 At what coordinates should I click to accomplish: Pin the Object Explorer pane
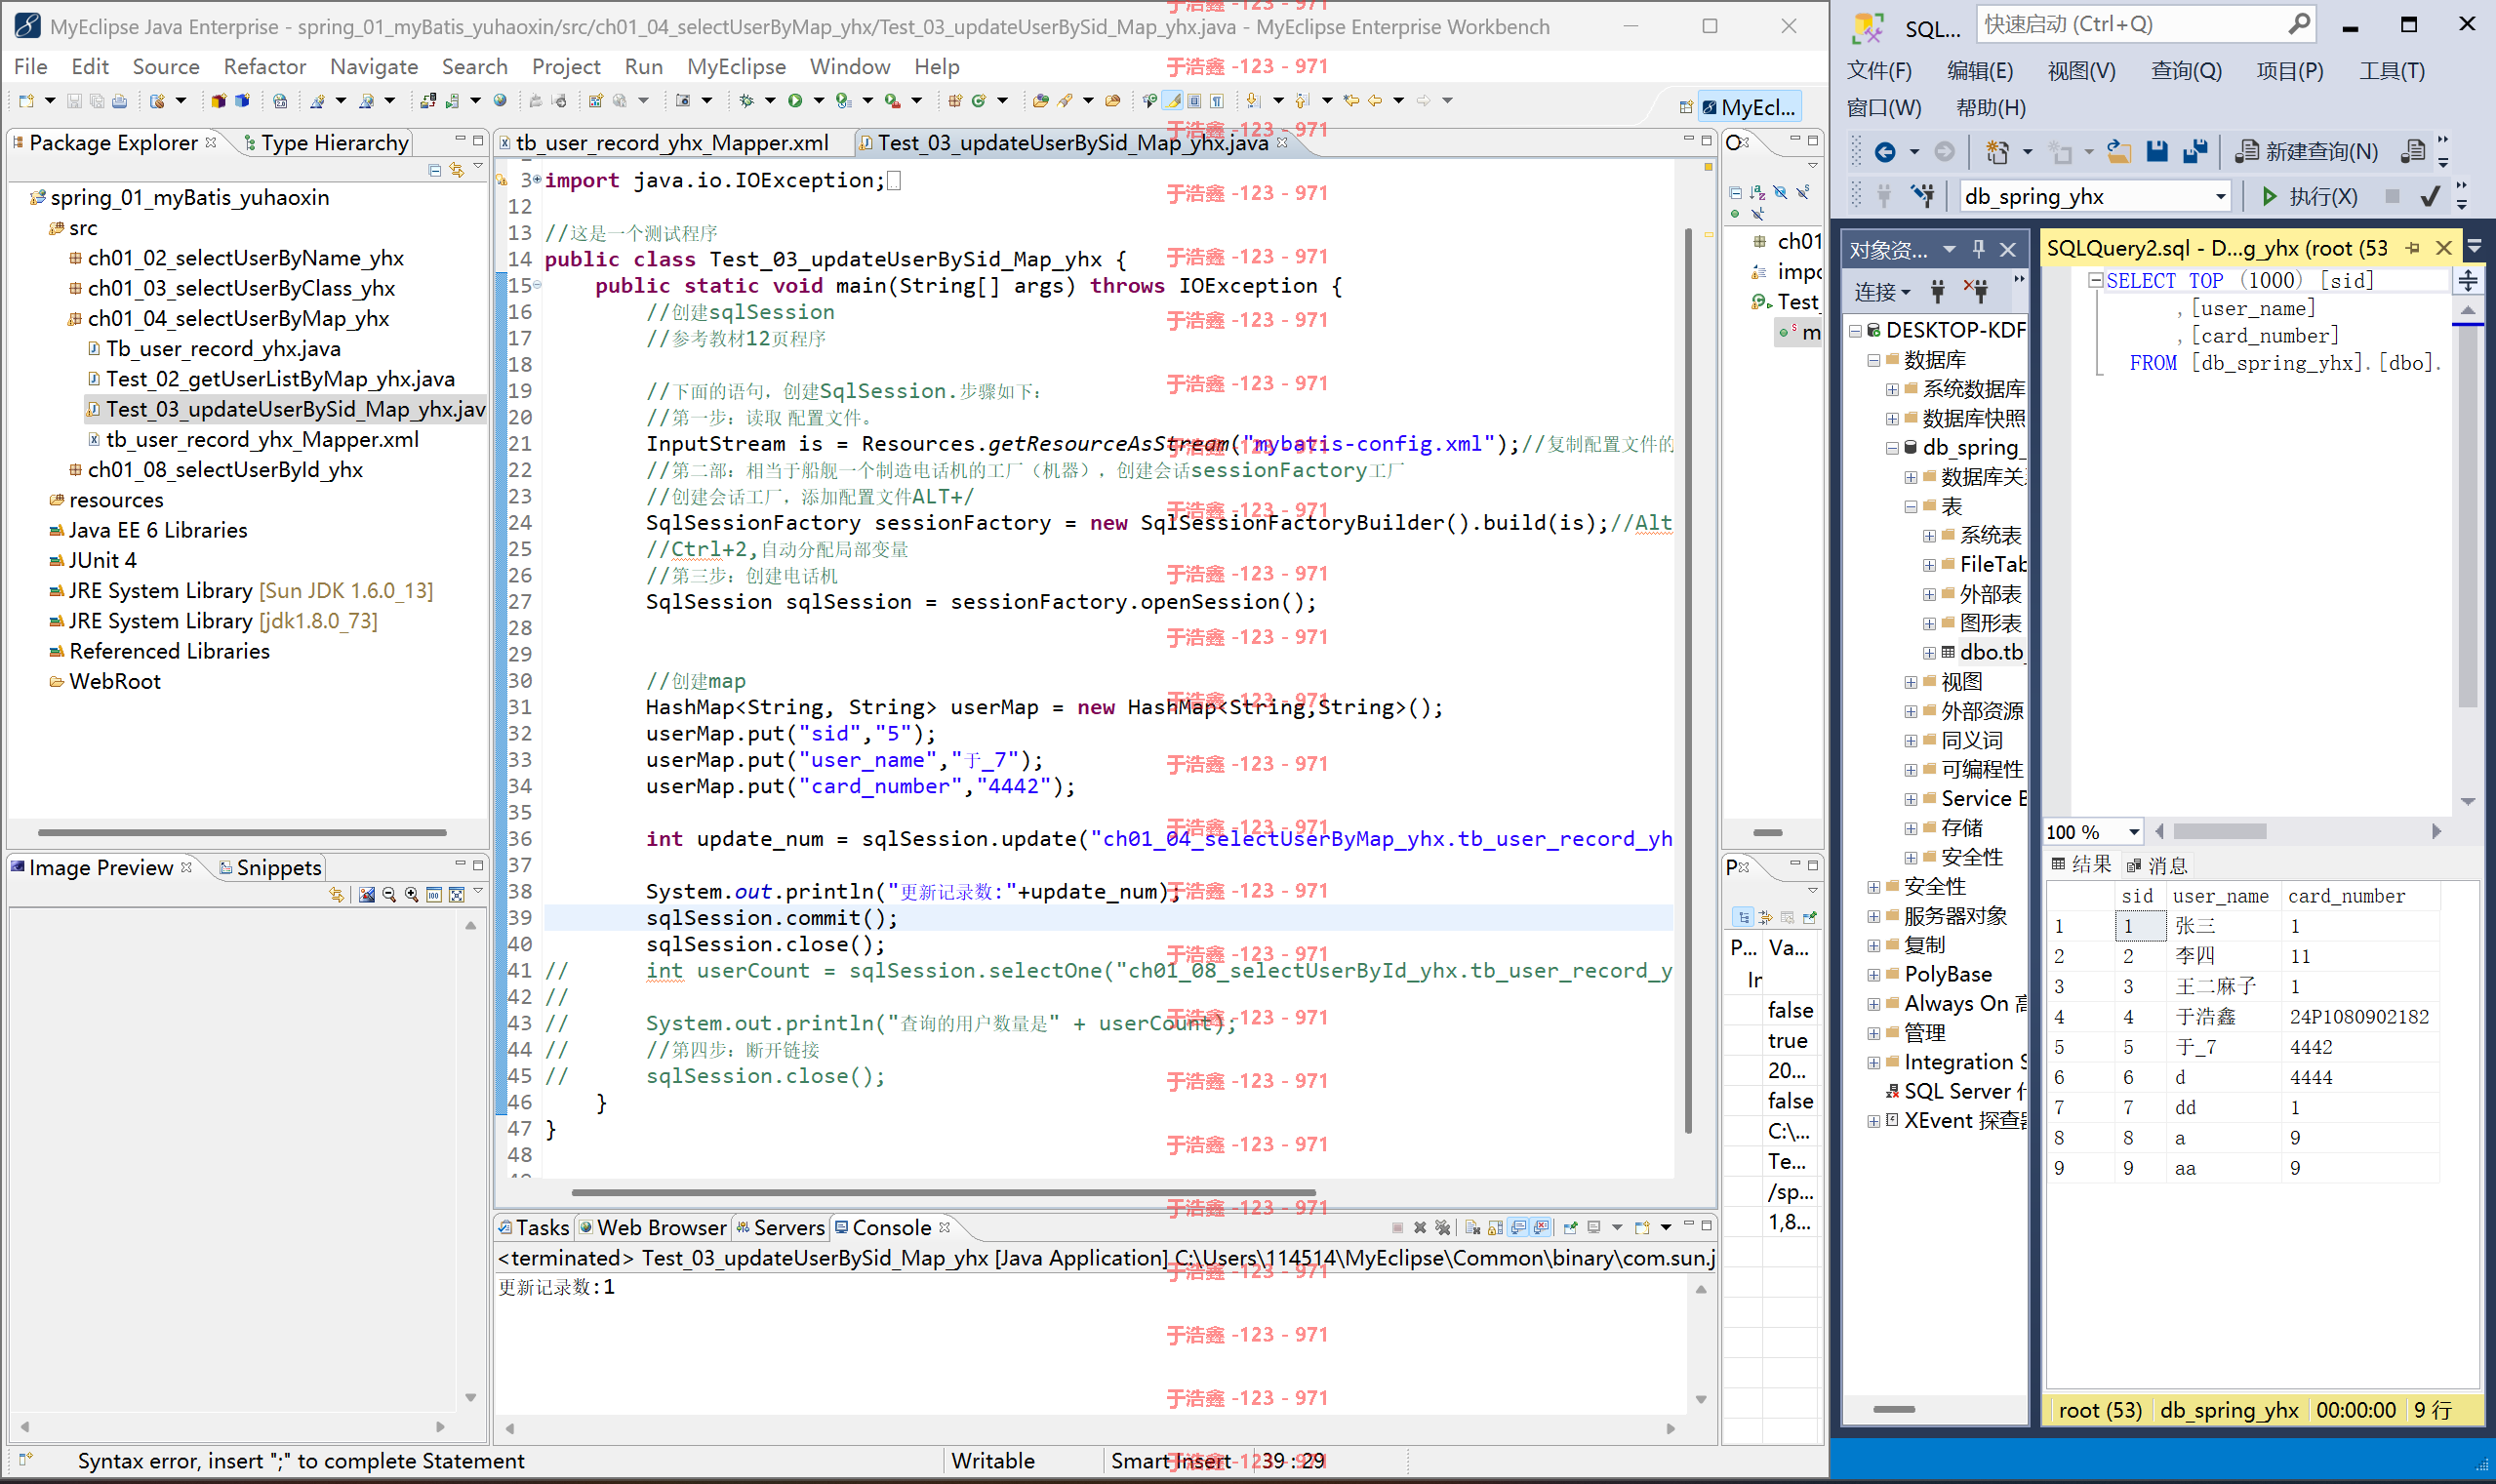click(x=1978, y=249)
